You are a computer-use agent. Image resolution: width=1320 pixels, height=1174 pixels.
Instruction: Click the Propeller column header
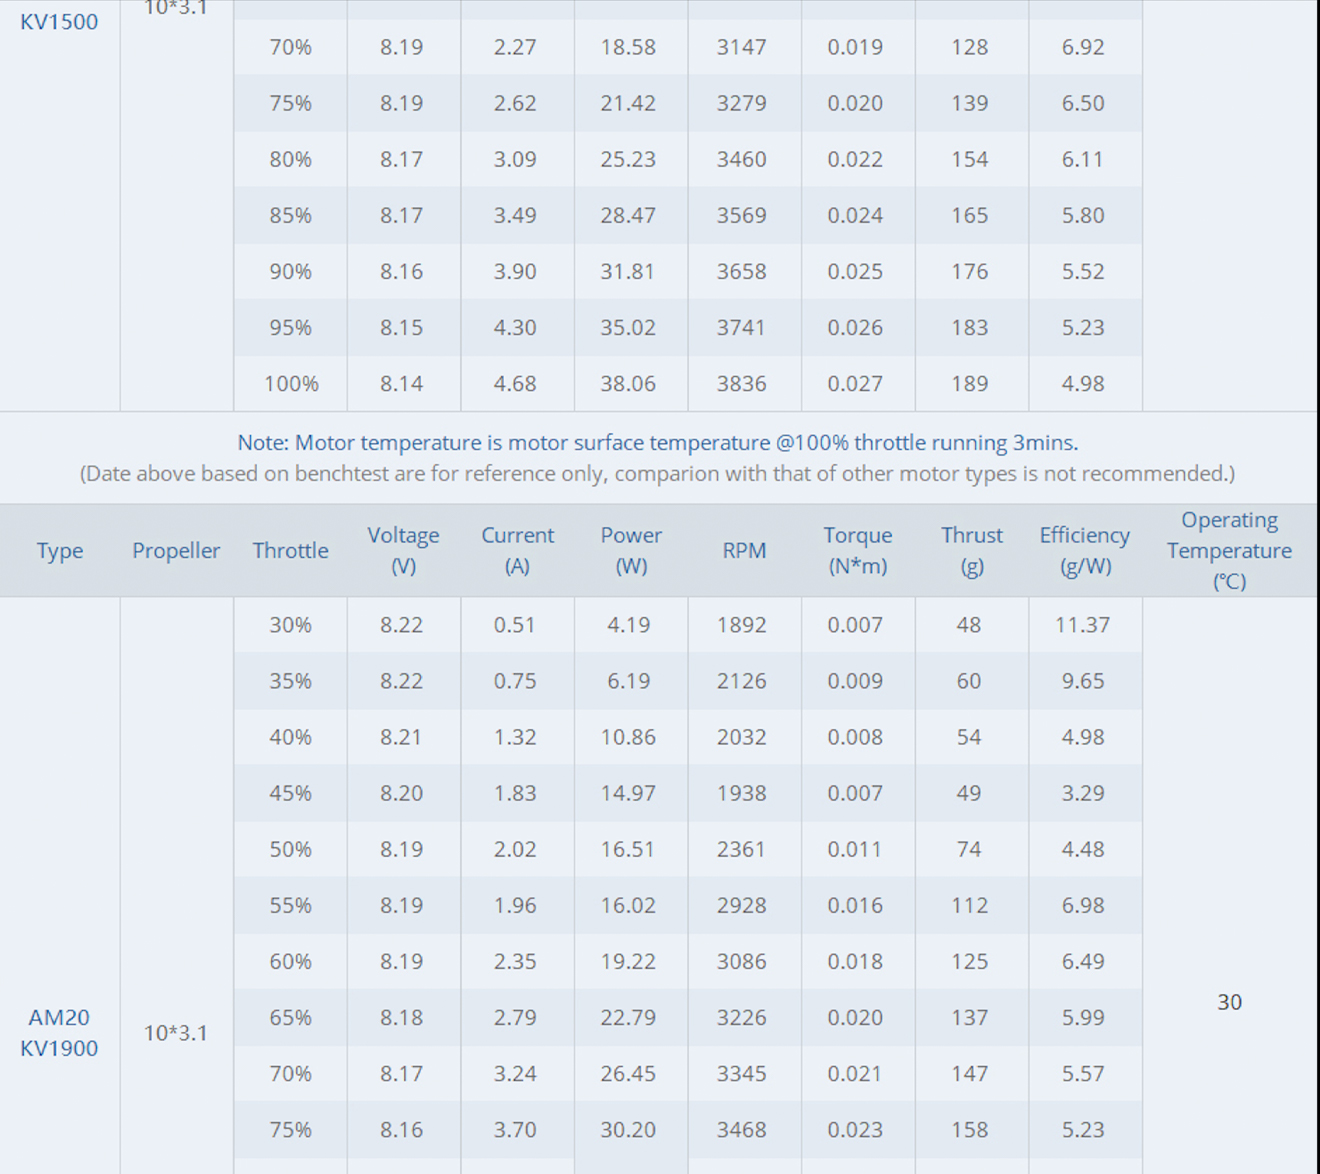point(176,551)
